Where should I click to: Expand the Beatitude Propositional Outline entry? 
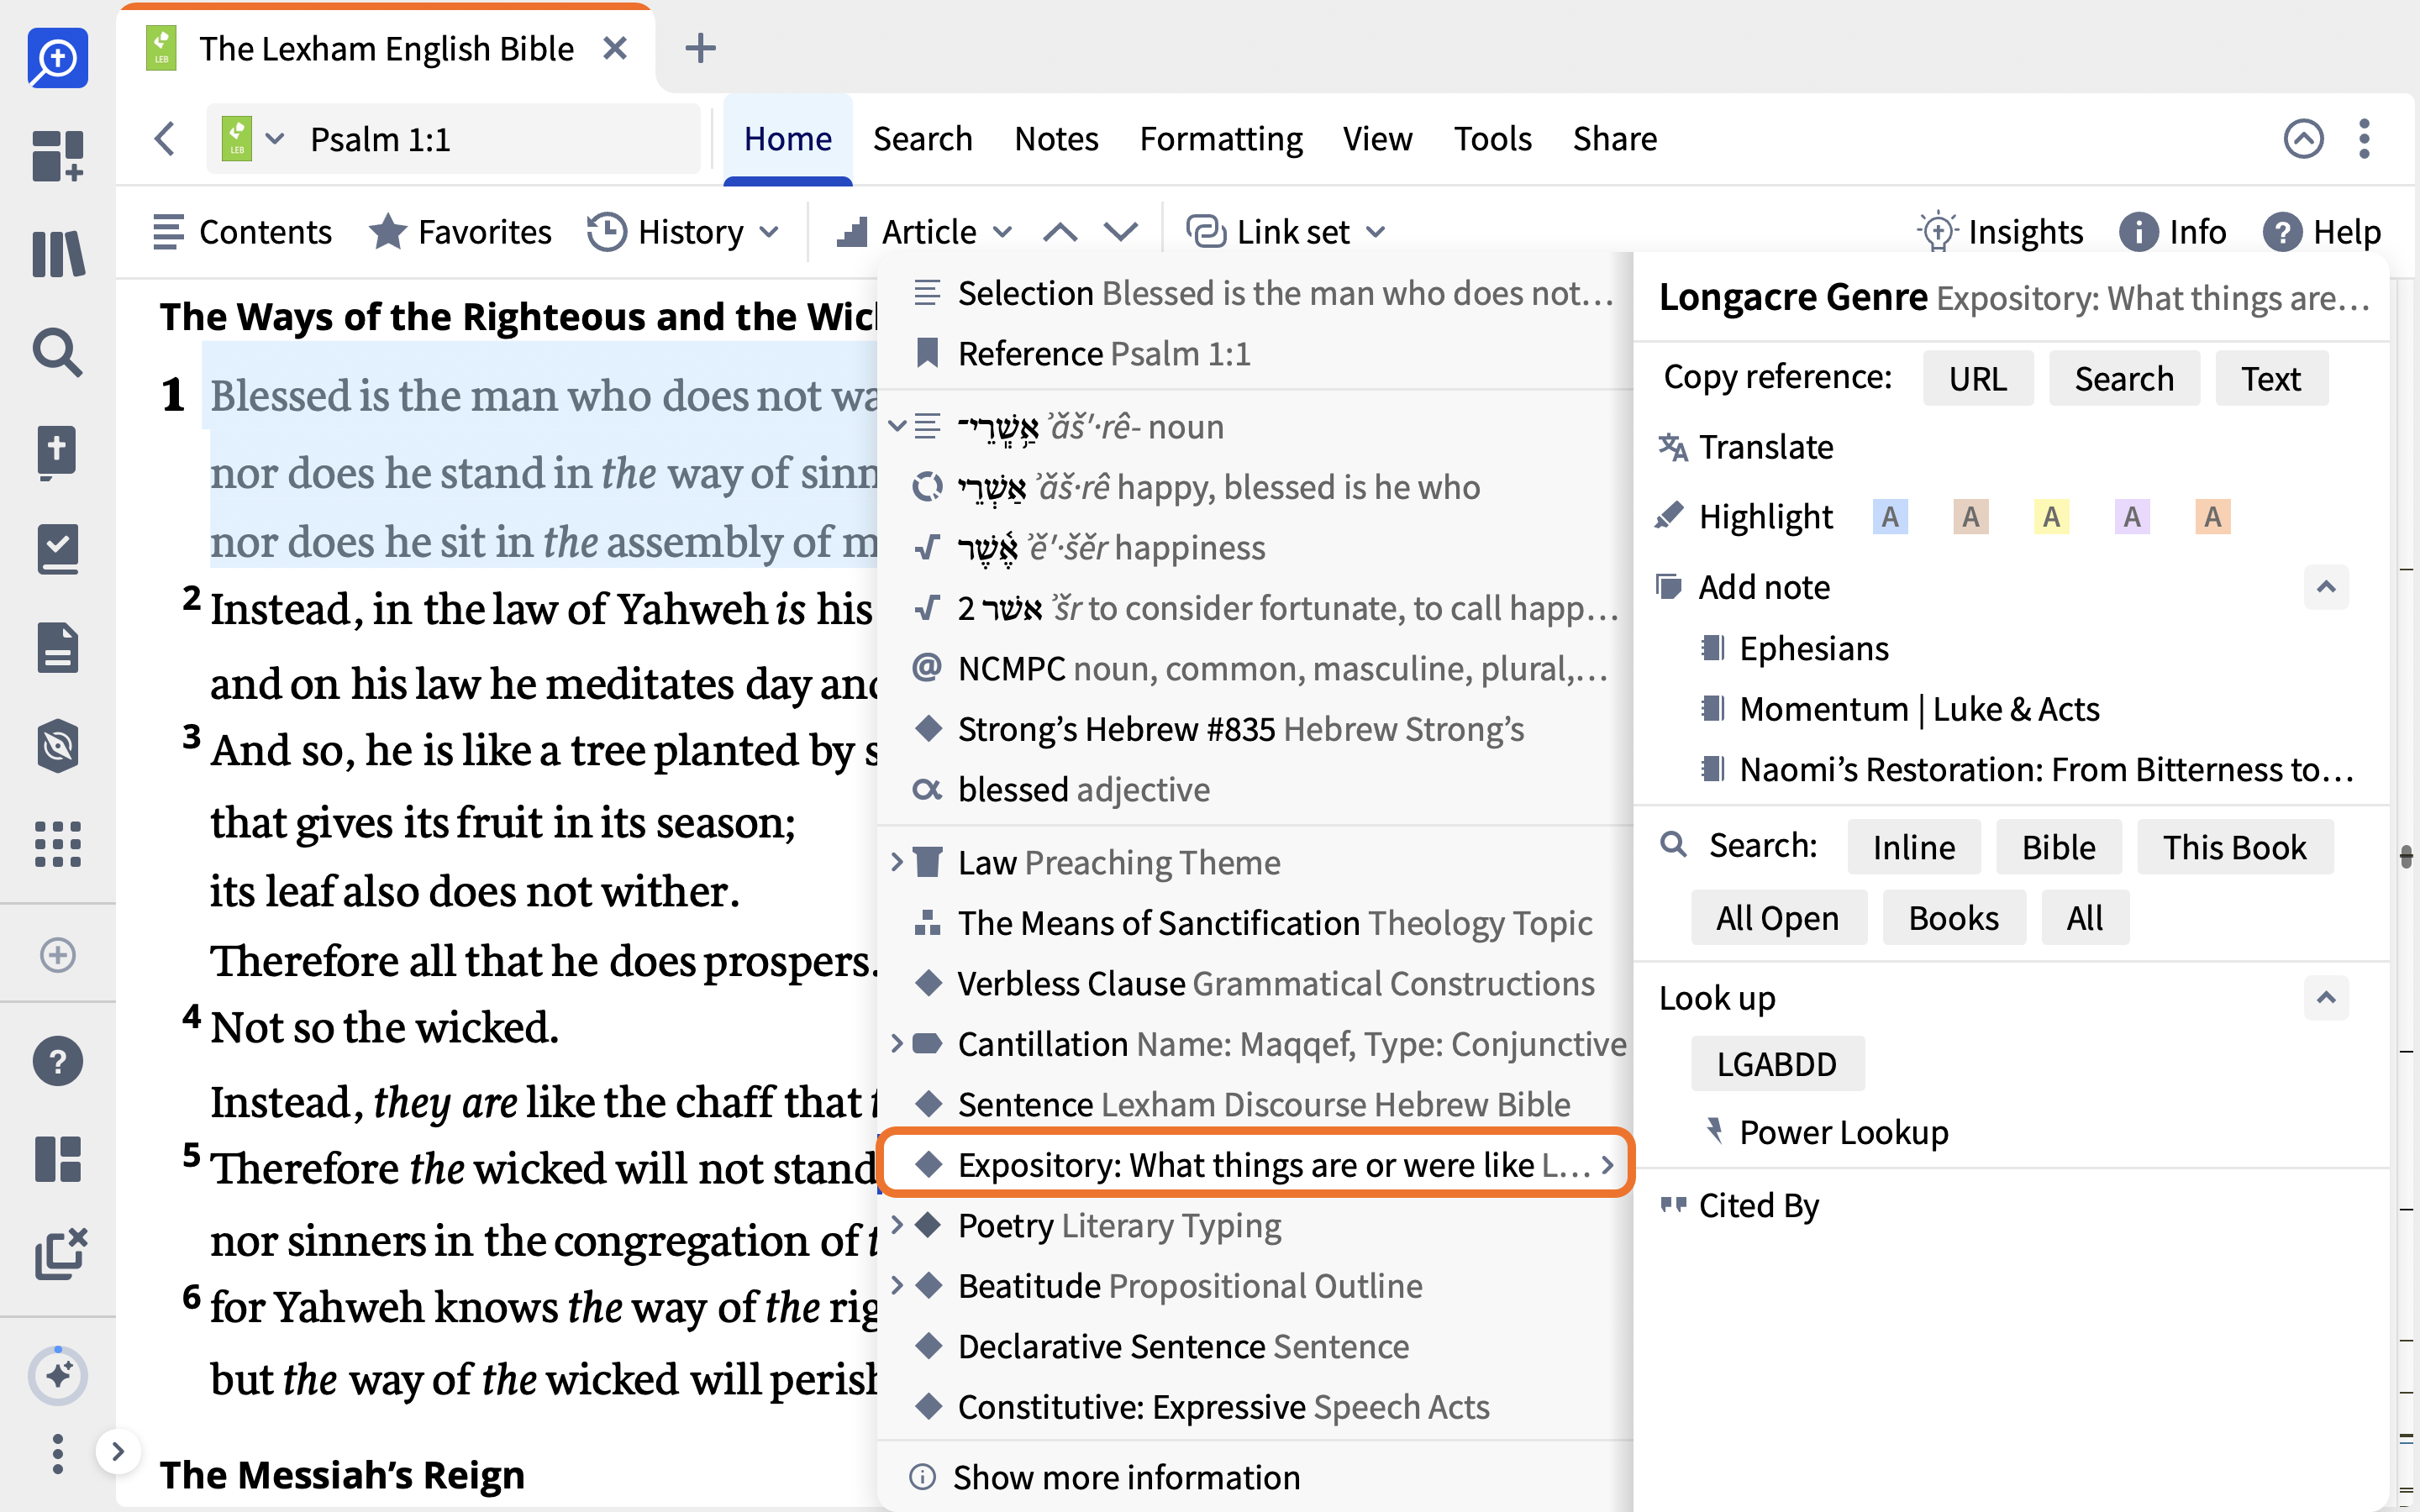pyautogui.click(x=897, y=1285)
